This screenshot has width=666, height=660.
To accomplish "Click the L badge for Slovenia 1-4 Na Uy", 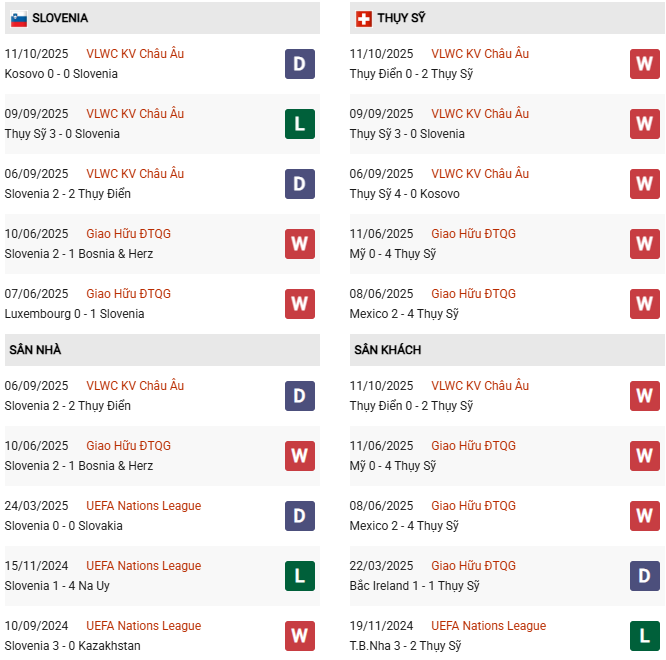I will [299, 576].
